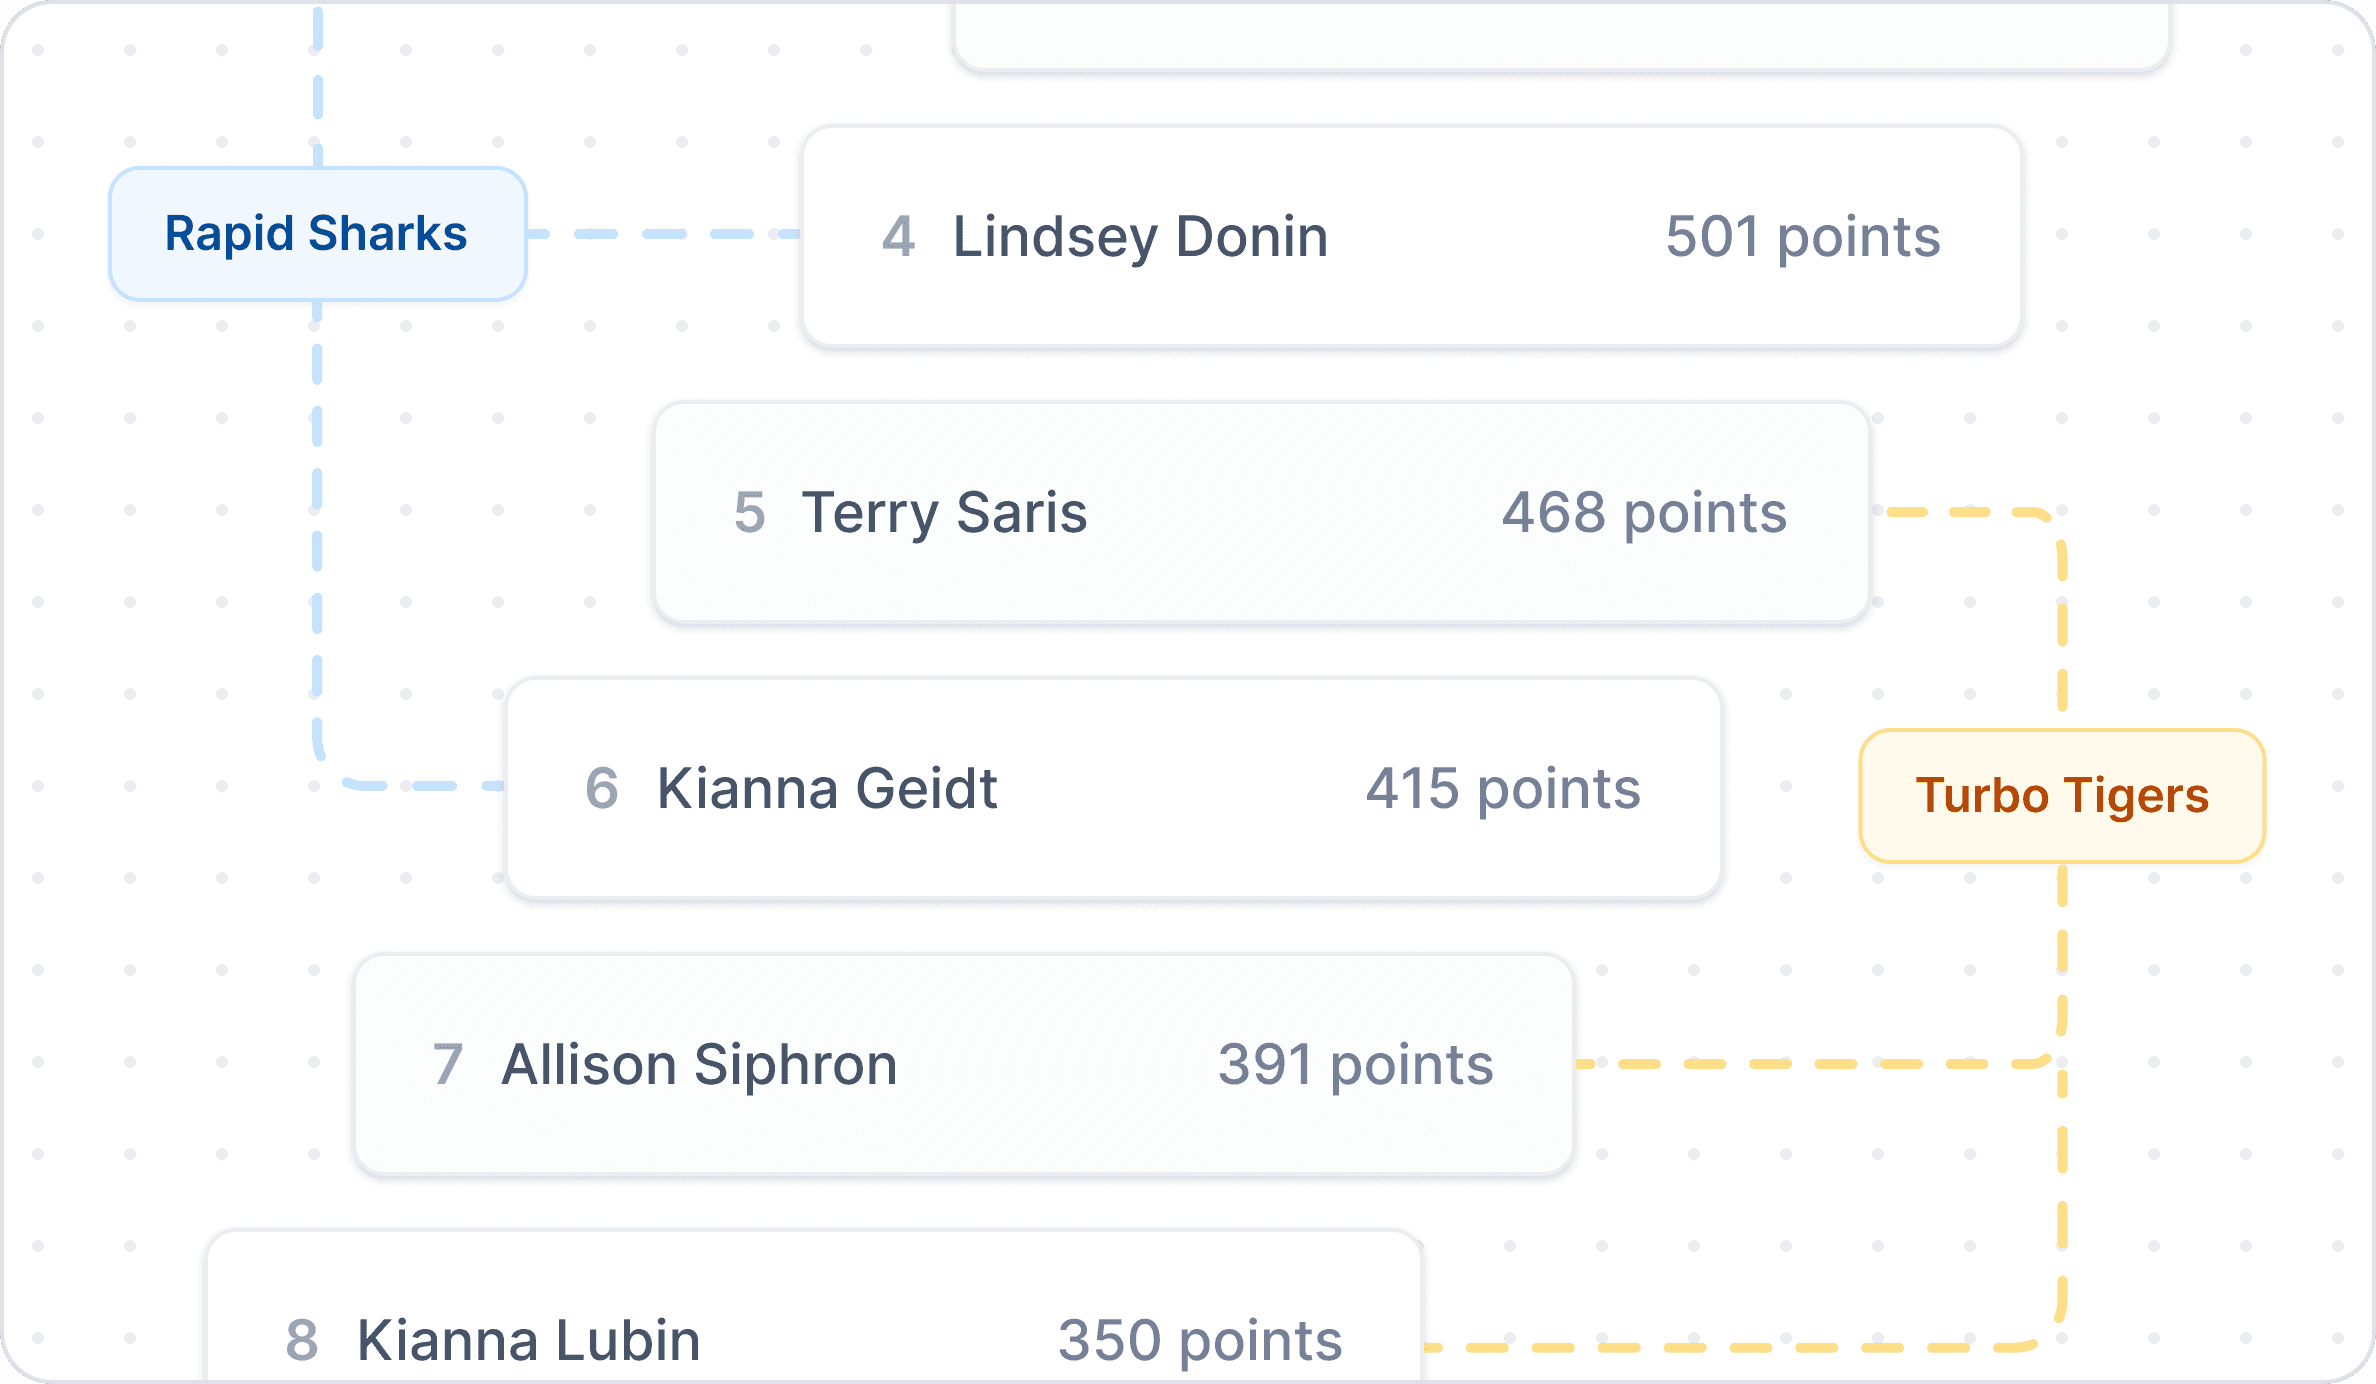Click the 501 points score
The width and height of the screenshot is (2376, 1384).
[1802, 237]
